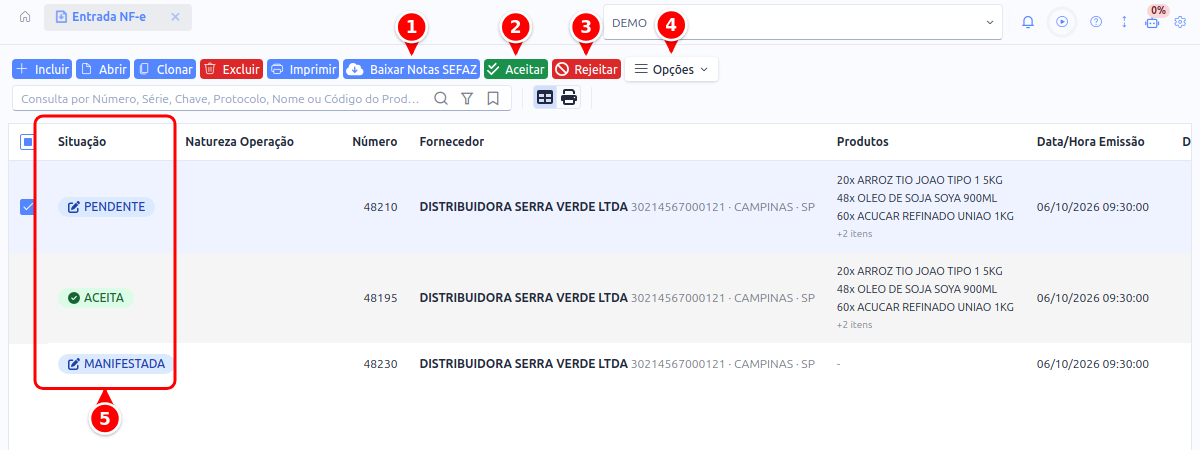Click the Produtos column header
1200x450 pixels.
[863, 142]
